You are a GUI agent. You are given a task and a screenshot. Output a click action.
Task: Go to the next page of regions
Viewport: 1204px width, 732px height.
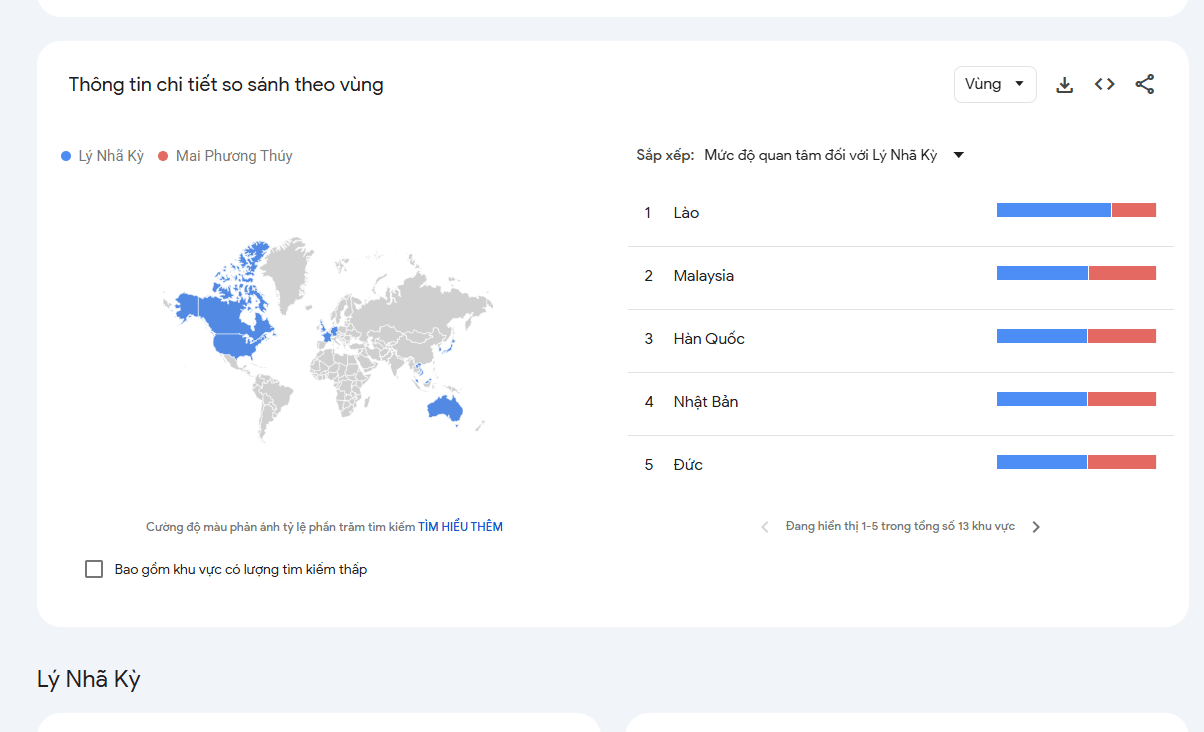1036,527
